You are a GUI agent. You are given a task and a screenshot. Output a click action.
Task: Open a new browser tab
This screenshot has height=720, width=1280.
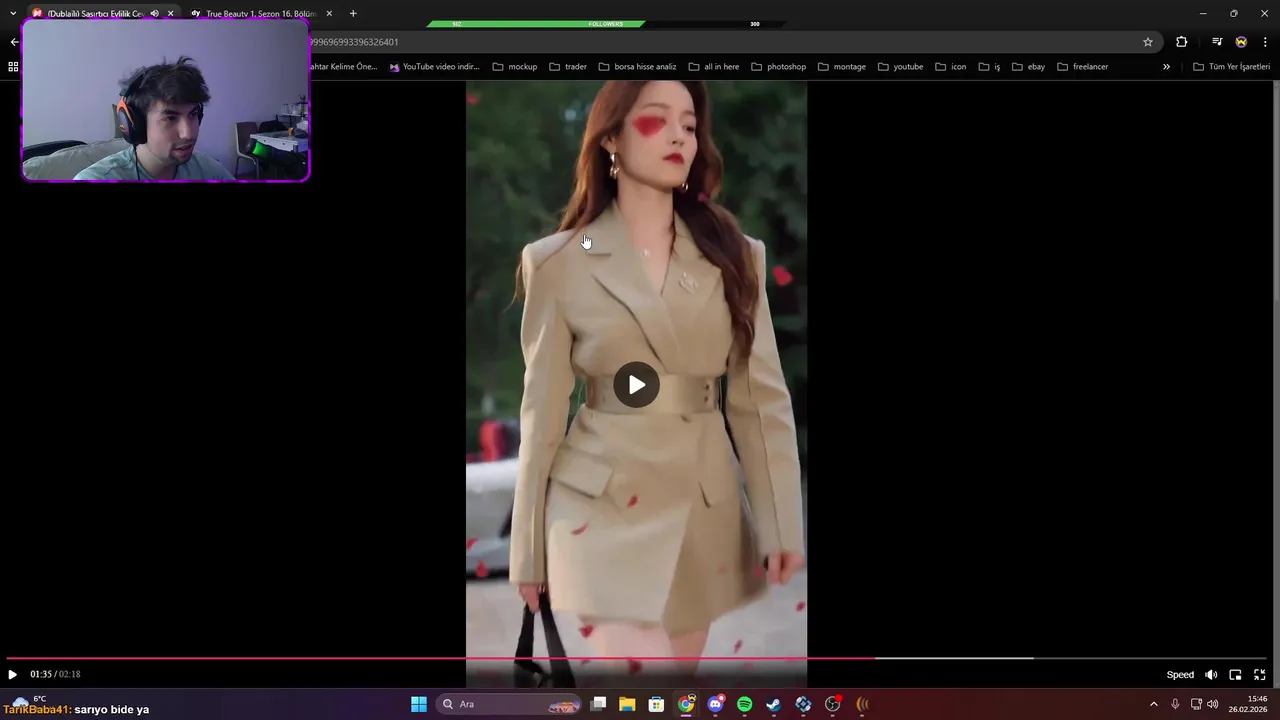coord(353,14)
